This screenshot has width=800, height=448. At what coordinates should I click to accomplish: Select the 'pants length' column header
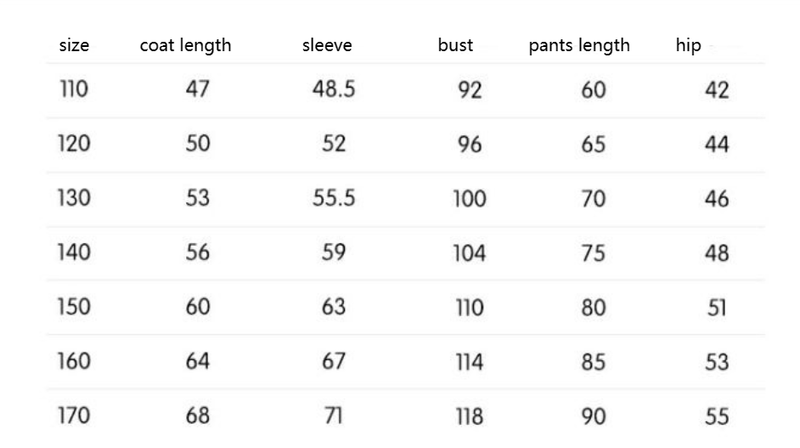coord(579,45)
